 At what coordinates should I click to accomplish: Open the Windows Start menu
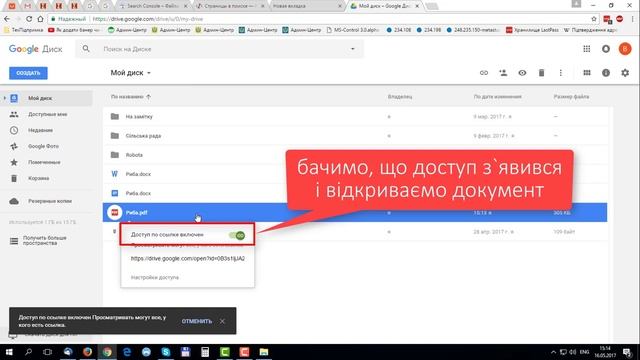[9, 352]
